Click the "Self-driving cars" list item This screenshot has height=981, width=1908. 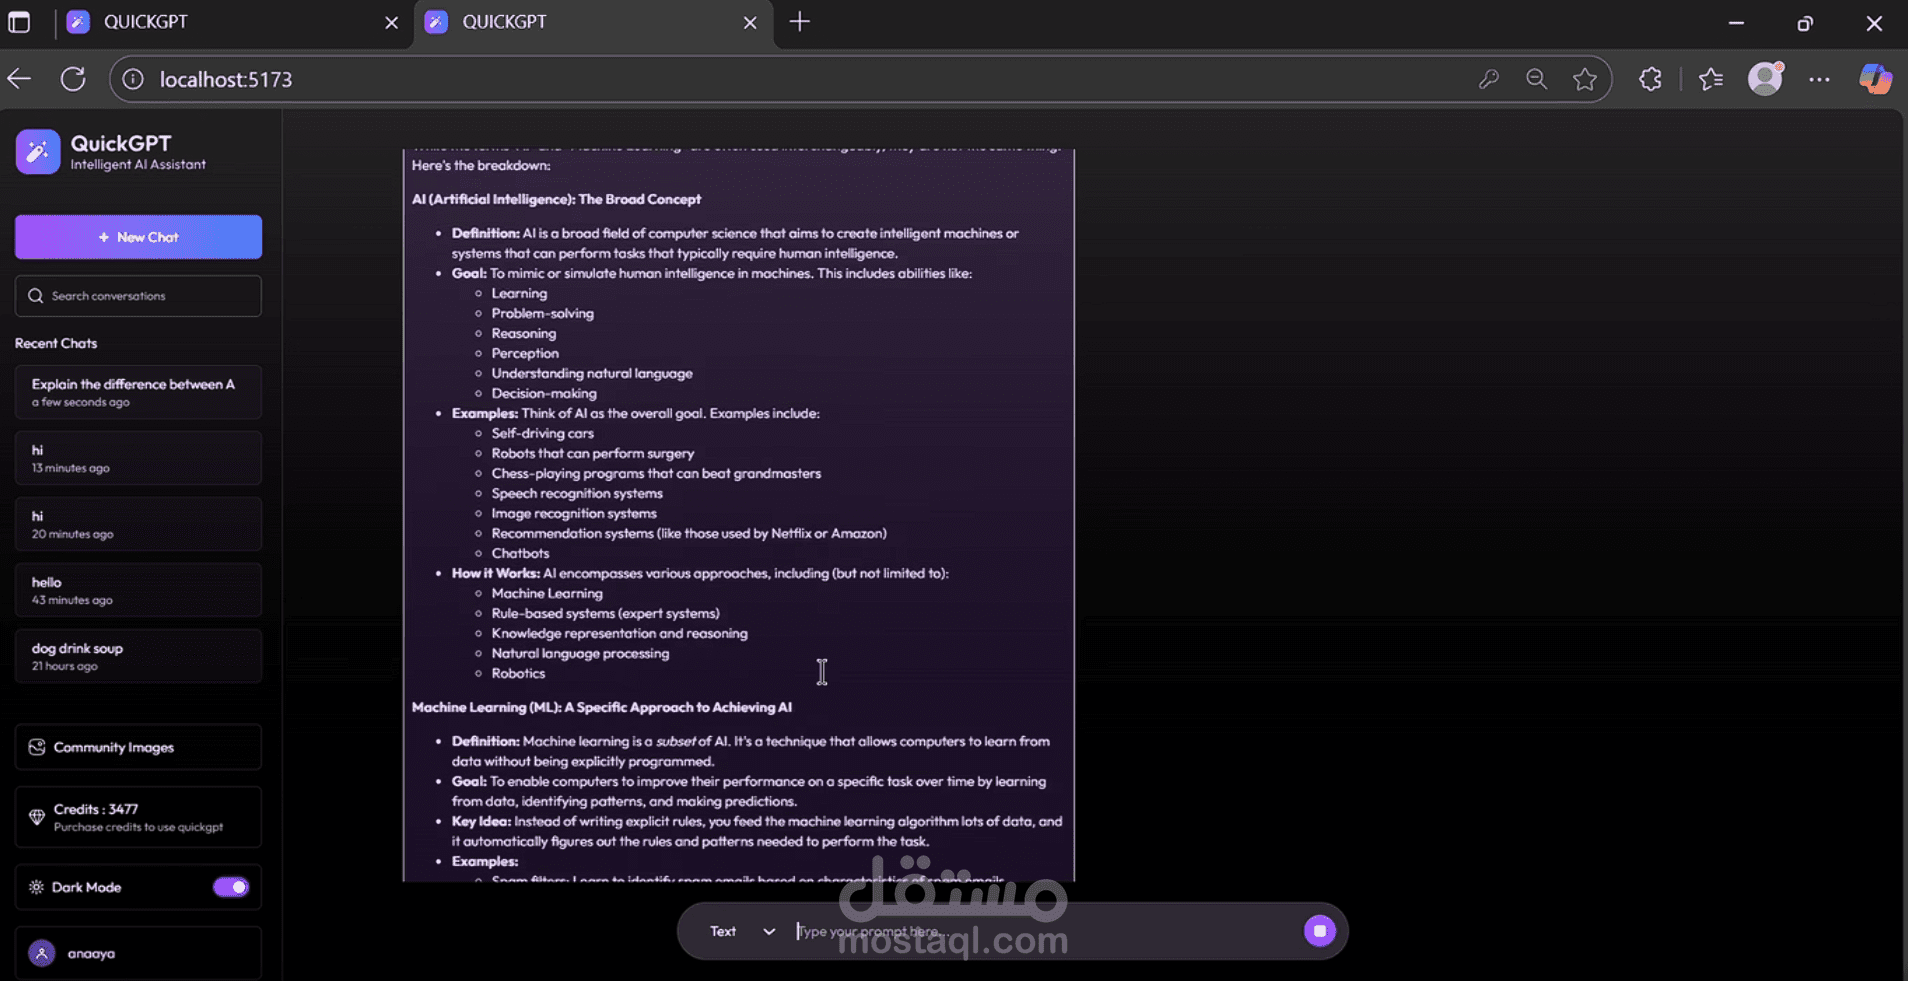pyautogui.click(x=543, y=433)
